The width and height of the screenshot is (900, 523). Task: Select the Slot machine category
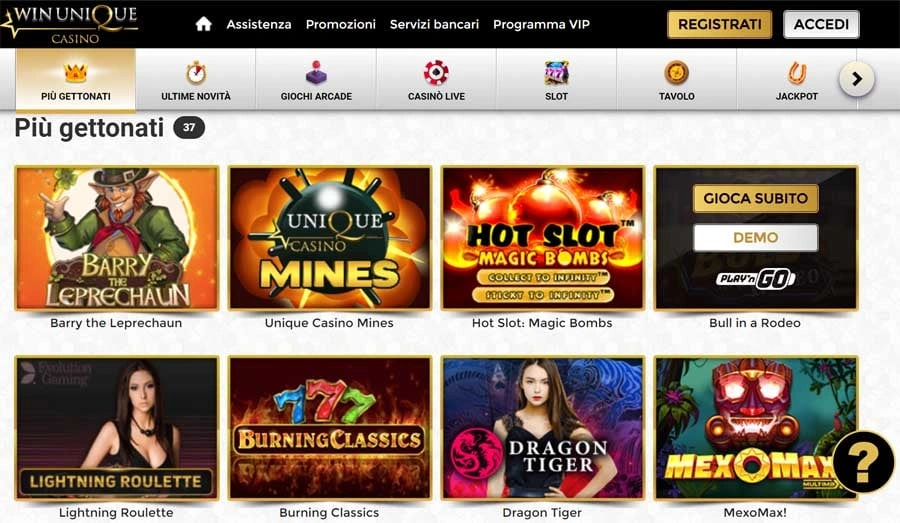(556, 79)
